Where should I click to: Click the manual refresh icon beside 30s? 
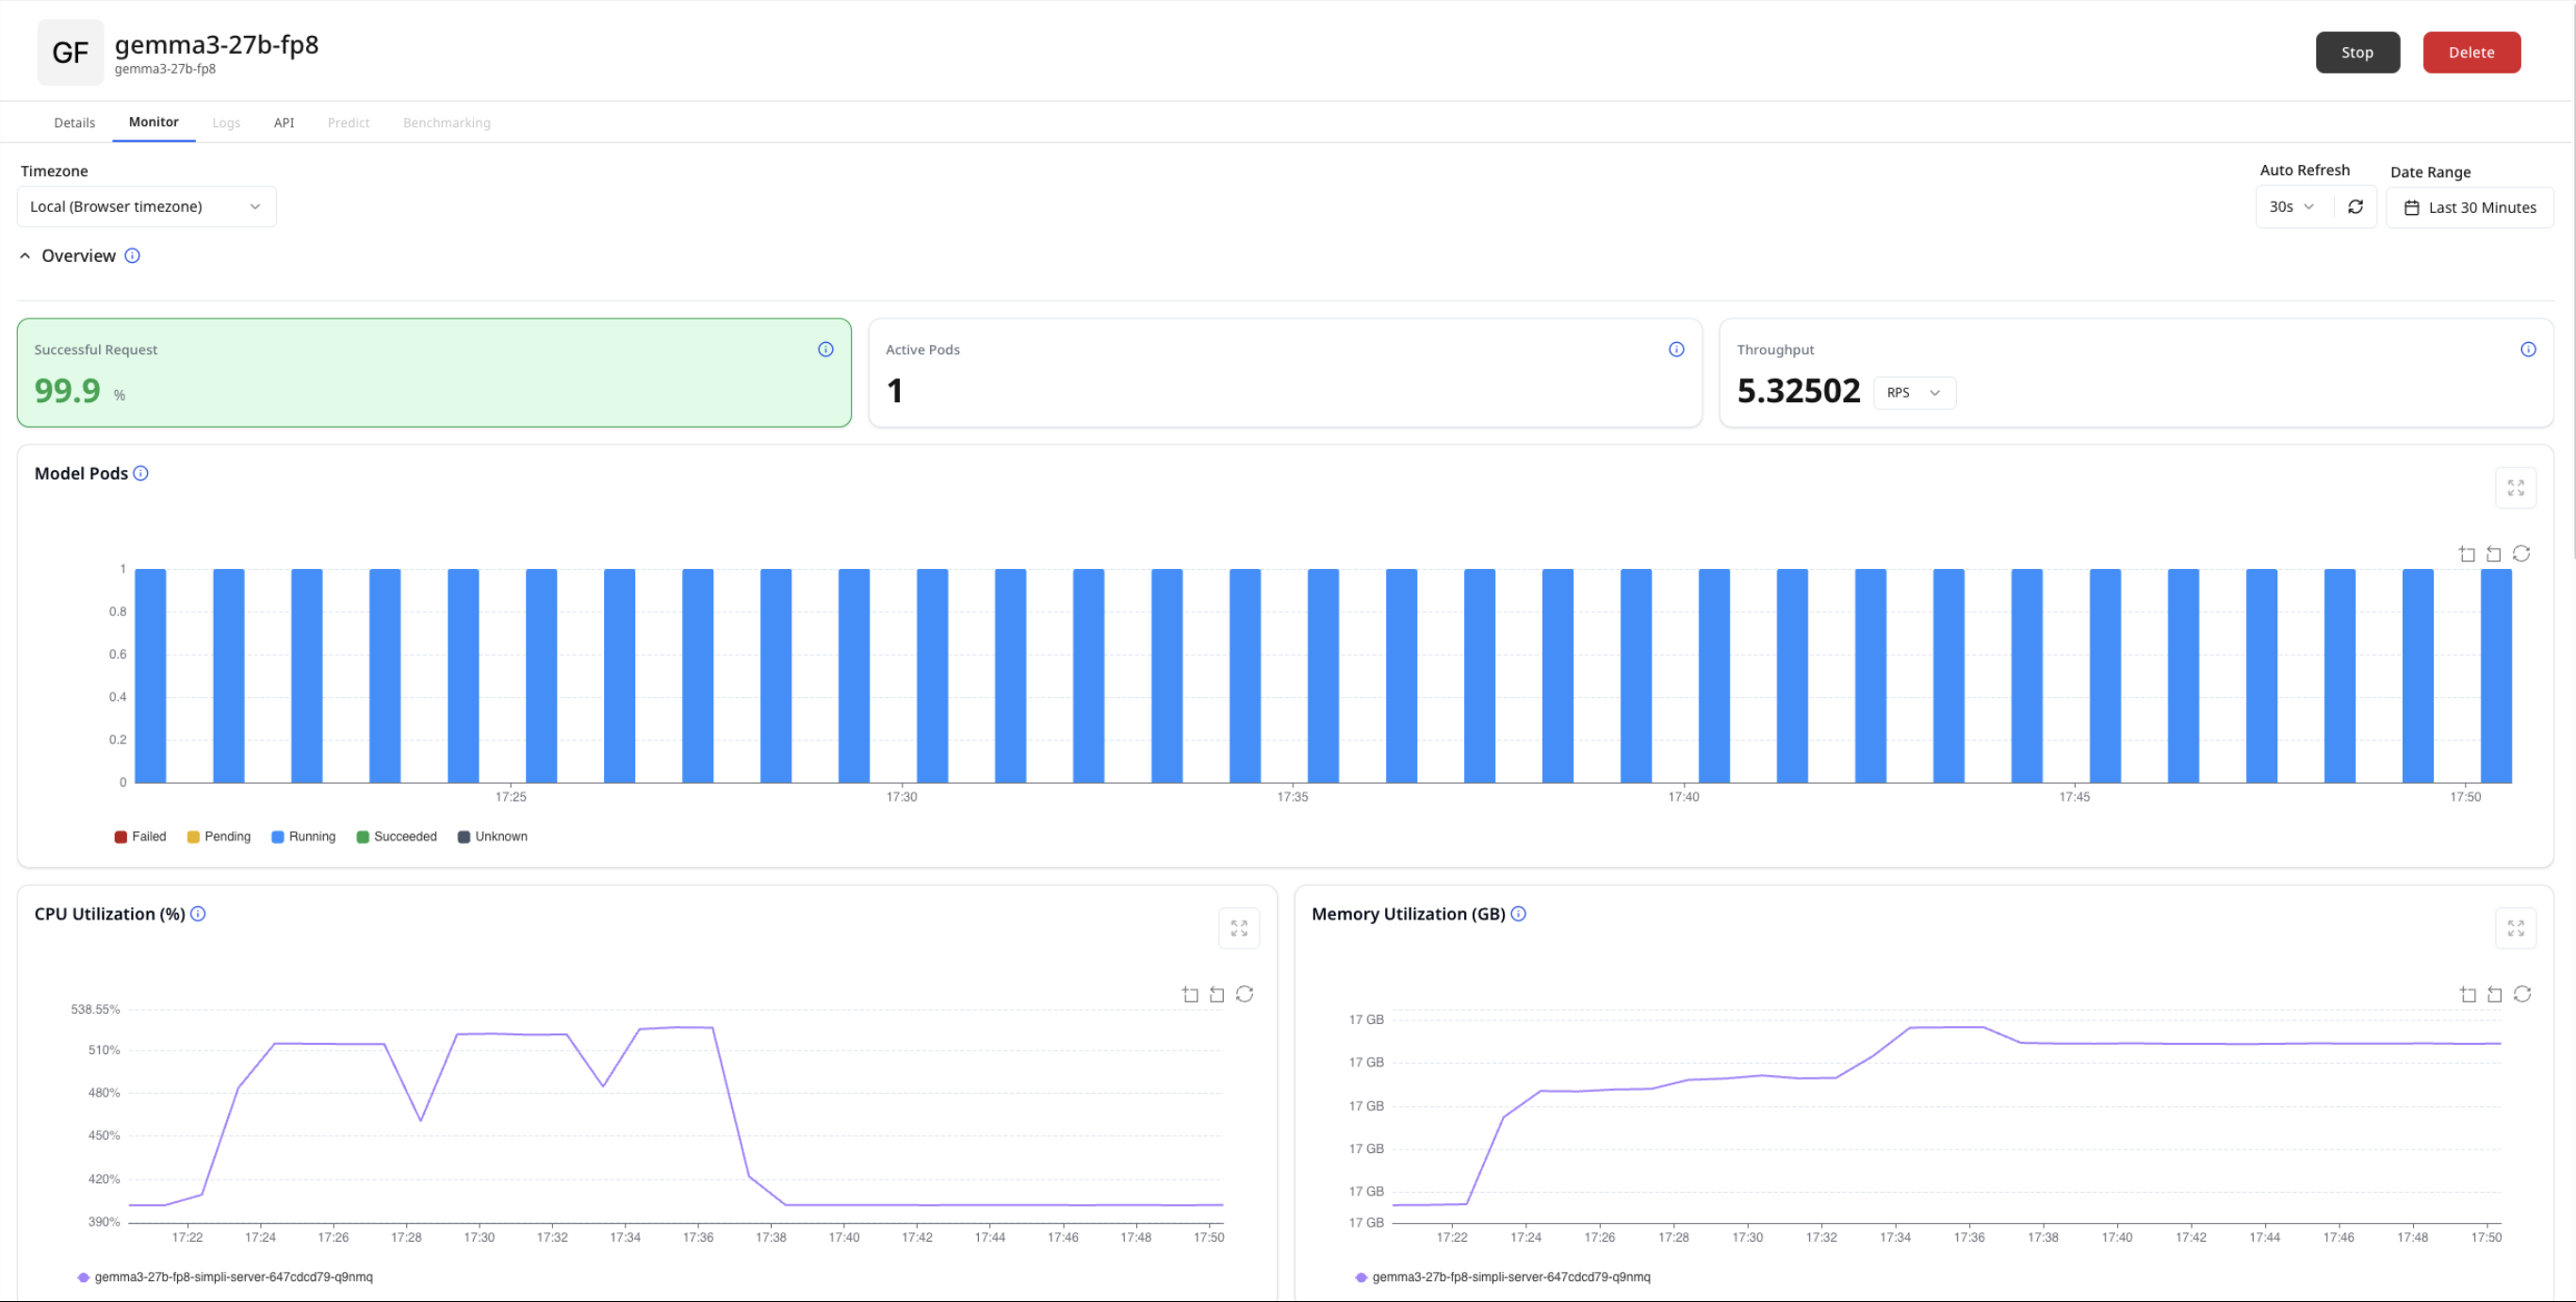click(2355, 207)
